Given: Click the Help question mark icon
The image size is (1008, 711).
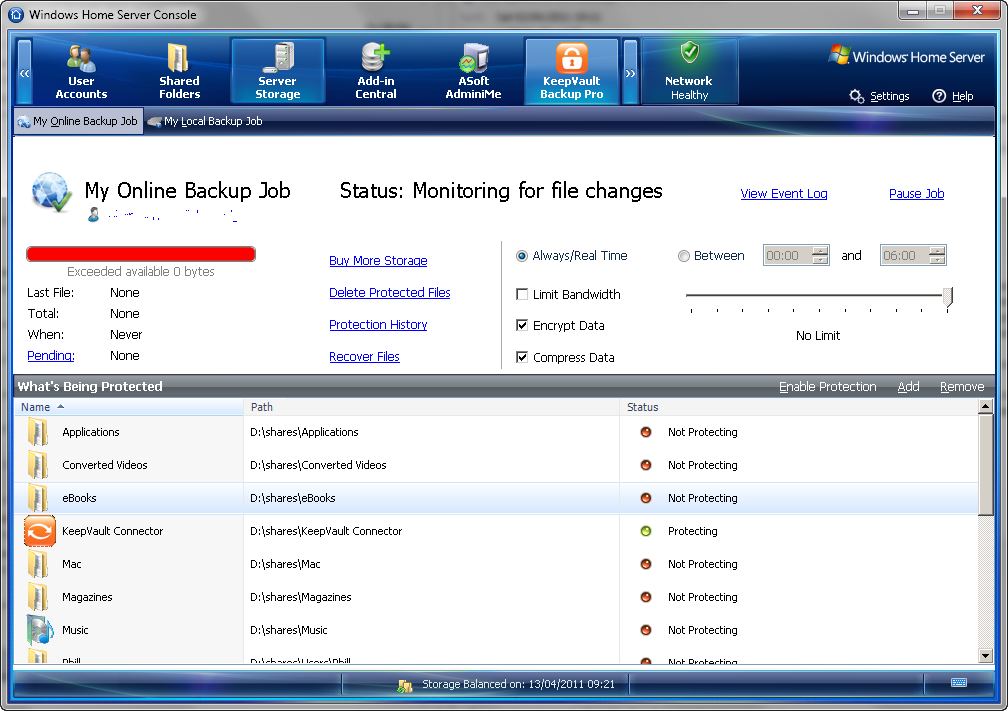Looking at the screenshot, I should 939,96.
